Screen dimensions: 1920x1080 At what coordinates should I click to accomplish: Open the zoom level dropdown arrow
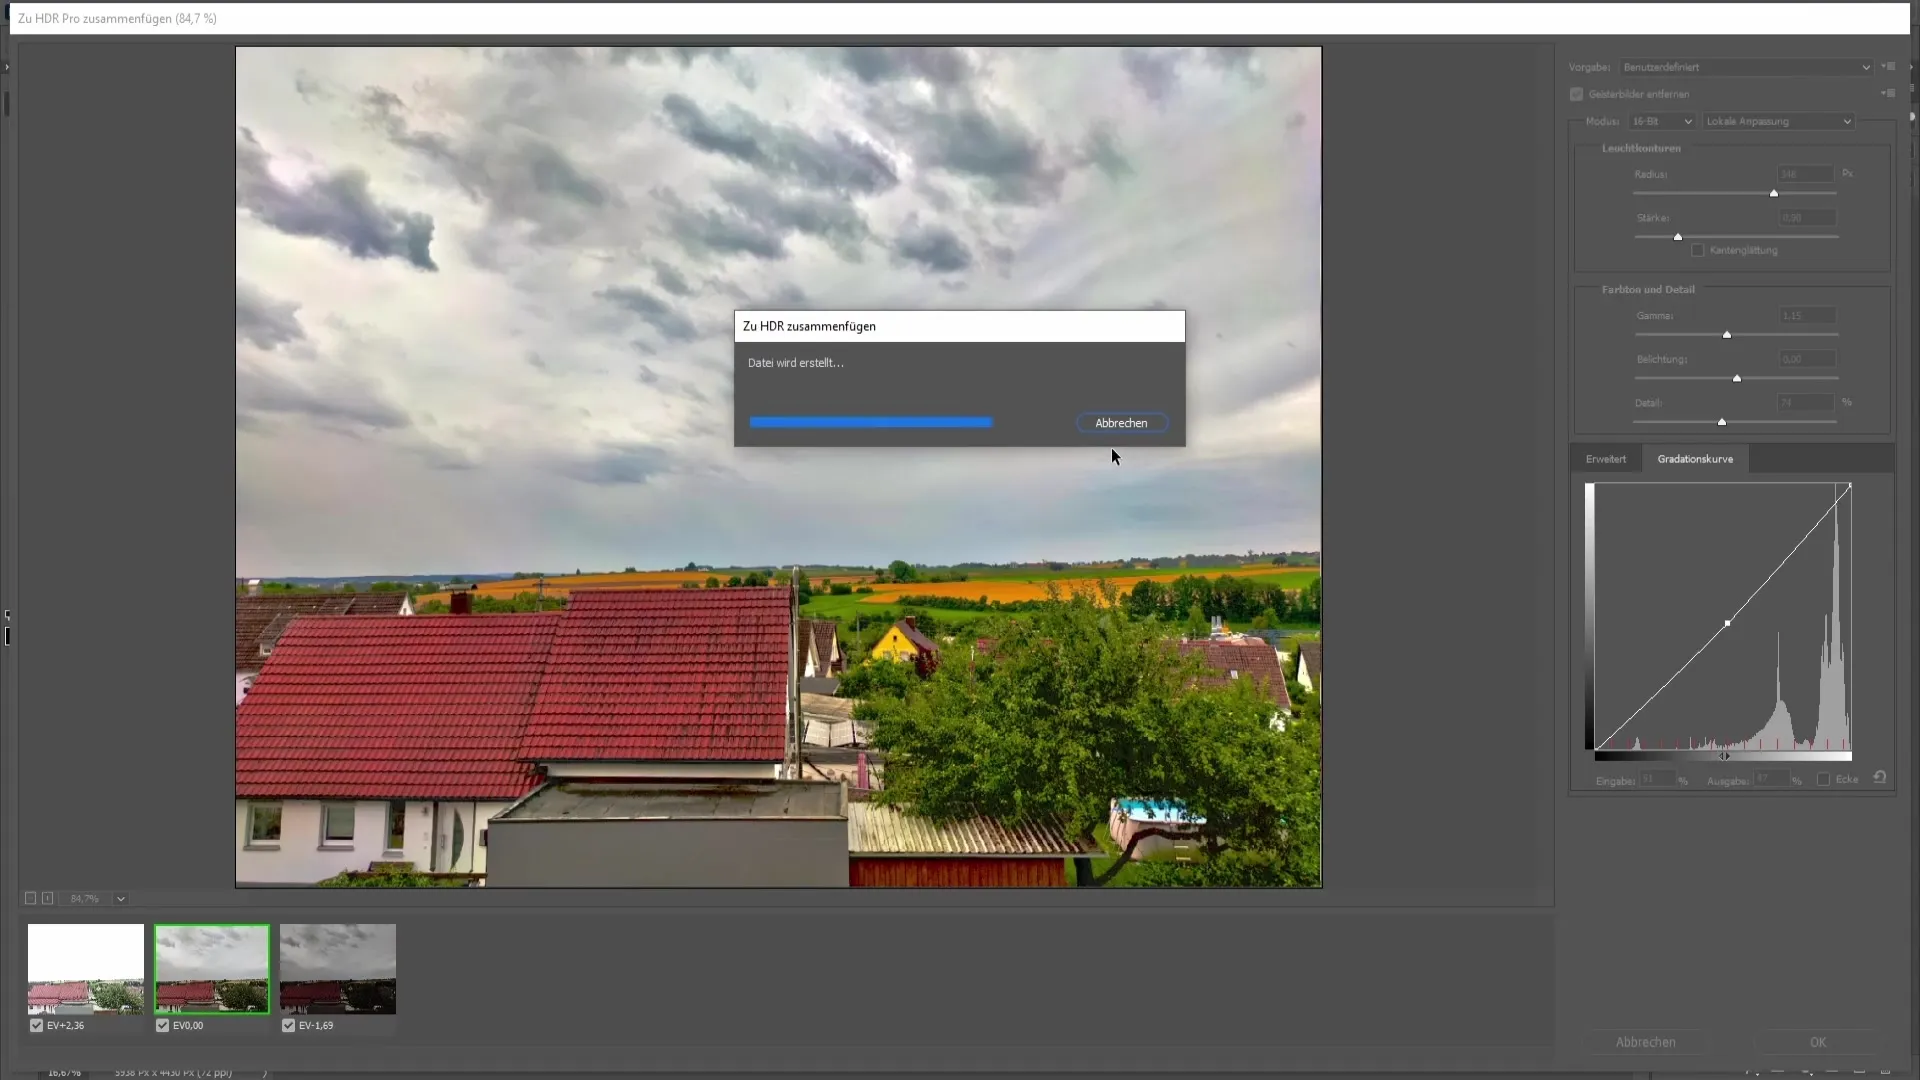click(121, 899)
